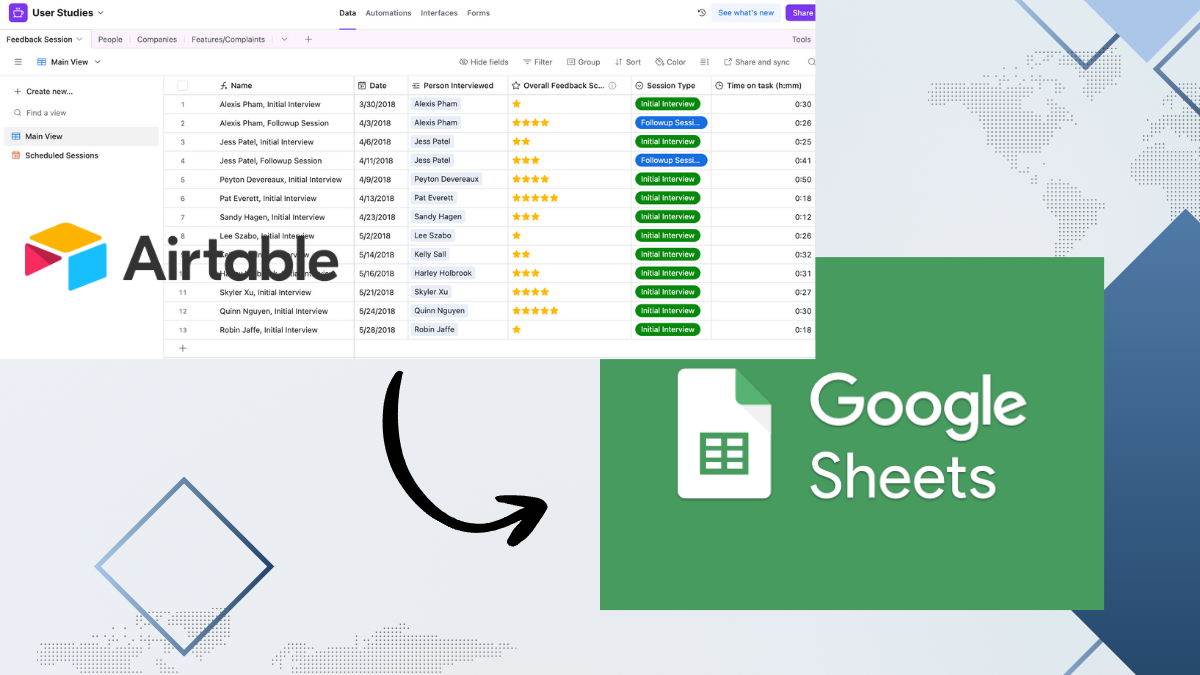Image resolution: width=1200 pixels, height=675 pixels.
Task: Toggle the views sidebar hamburger icon
Action: click(x=18, y=62)
